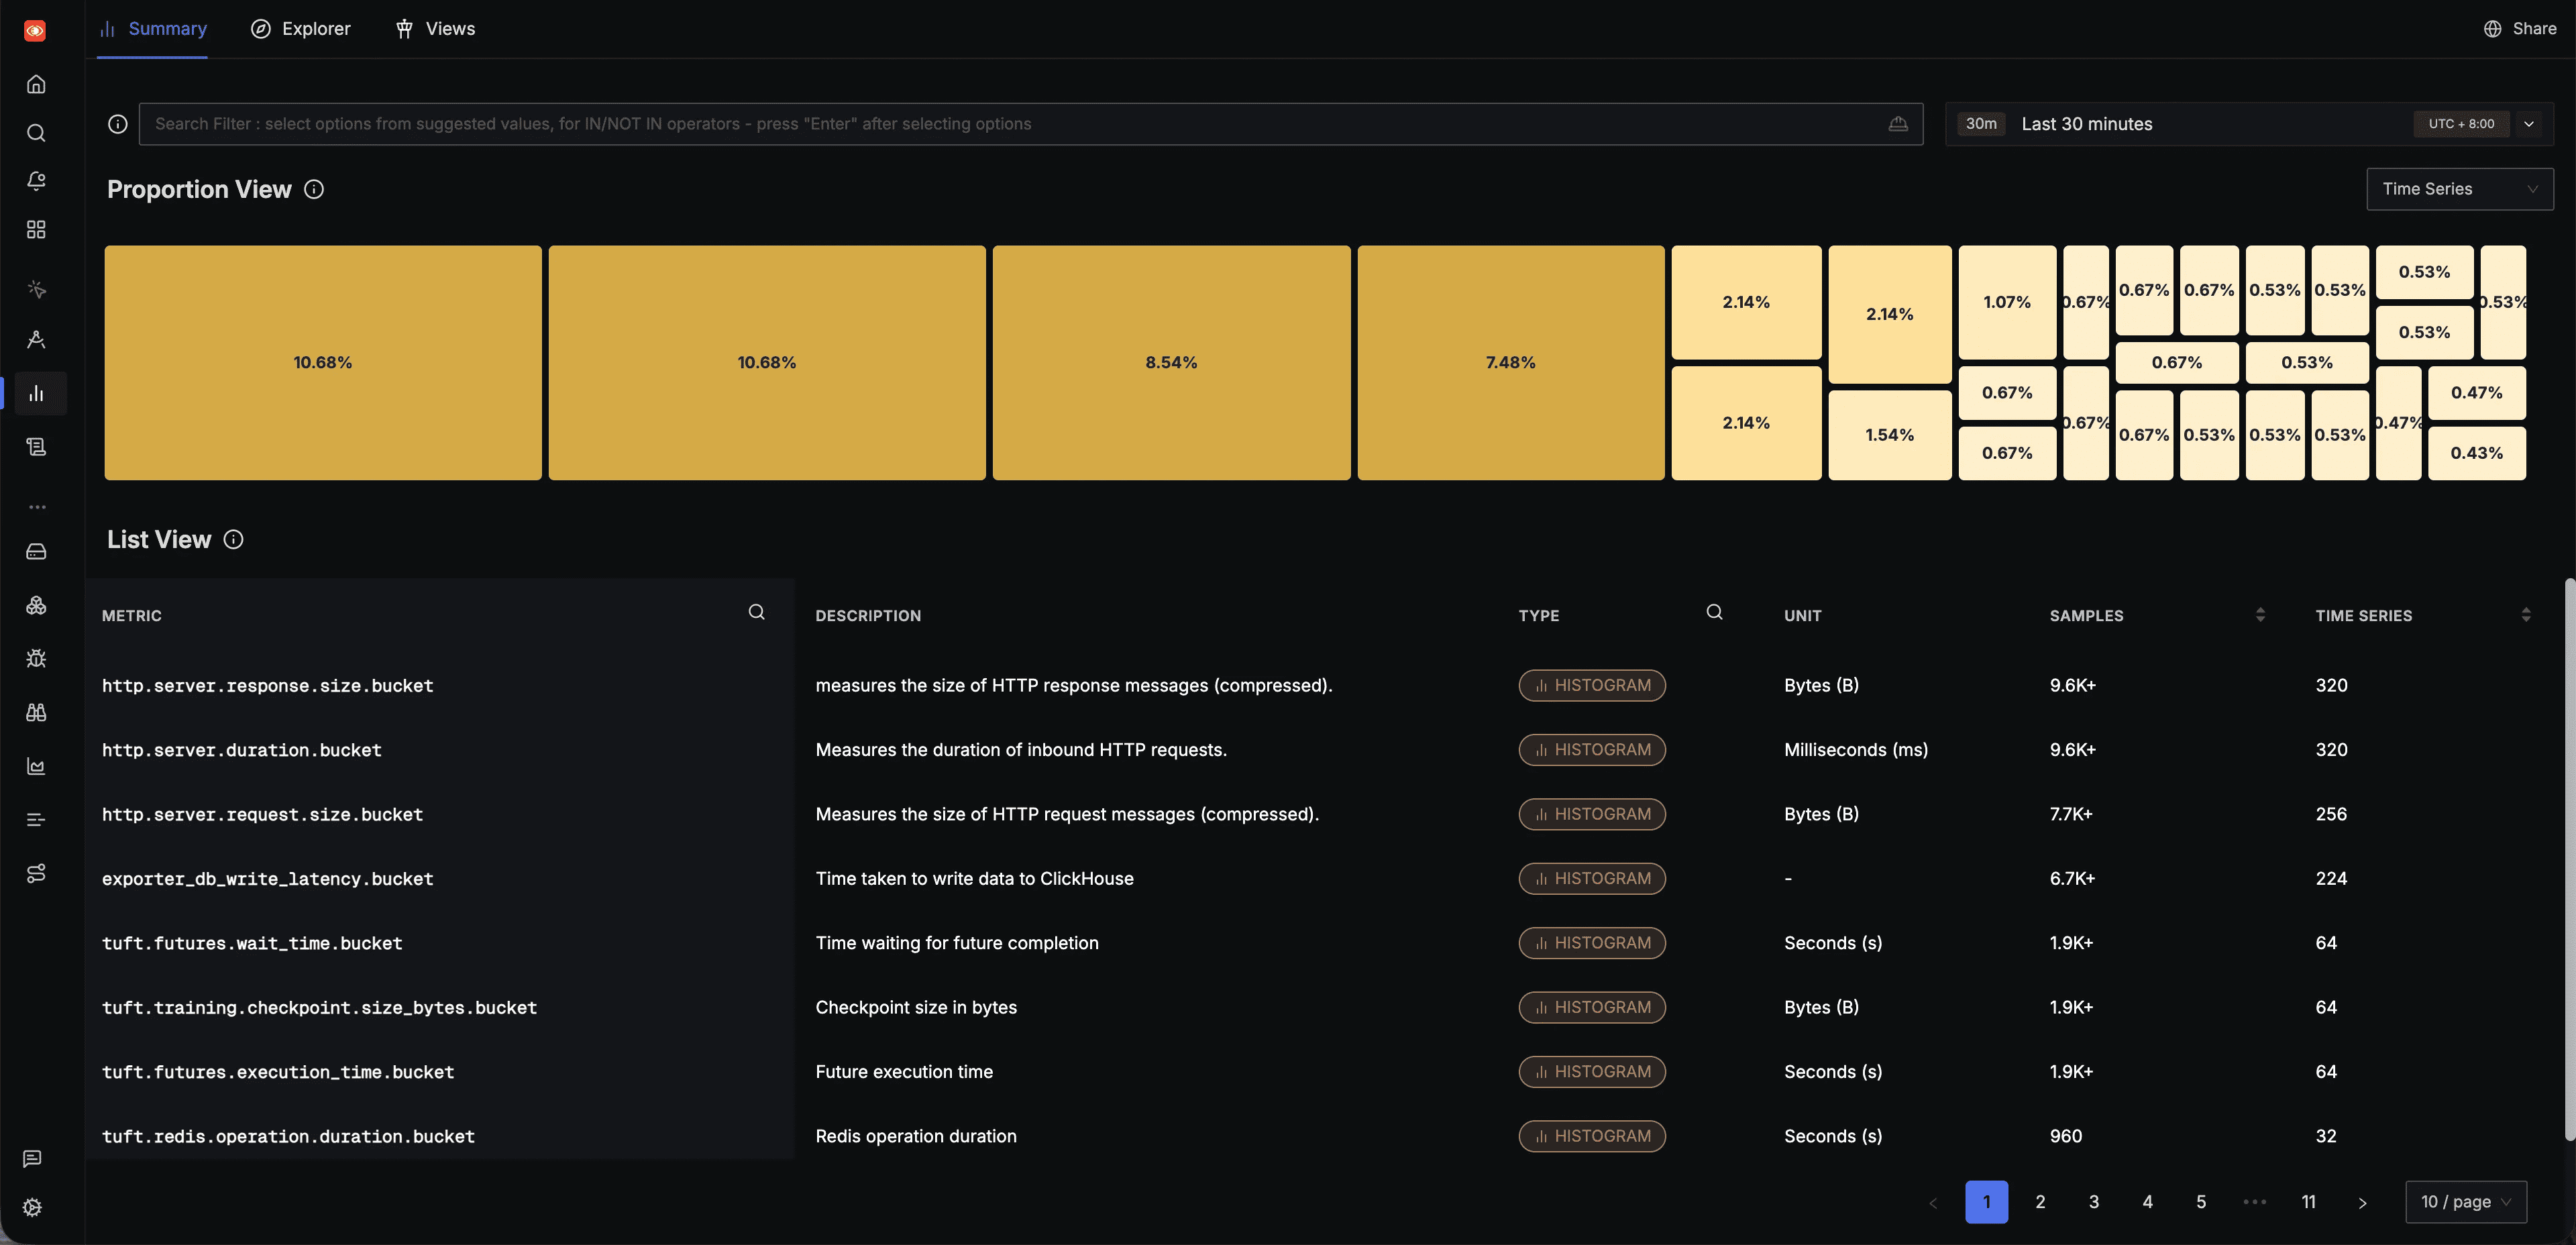Image resolution: width=2576 pixels, height=1245 pixels.
Task: Click the info icon next to List View
Action: click(x=233, y=540)
